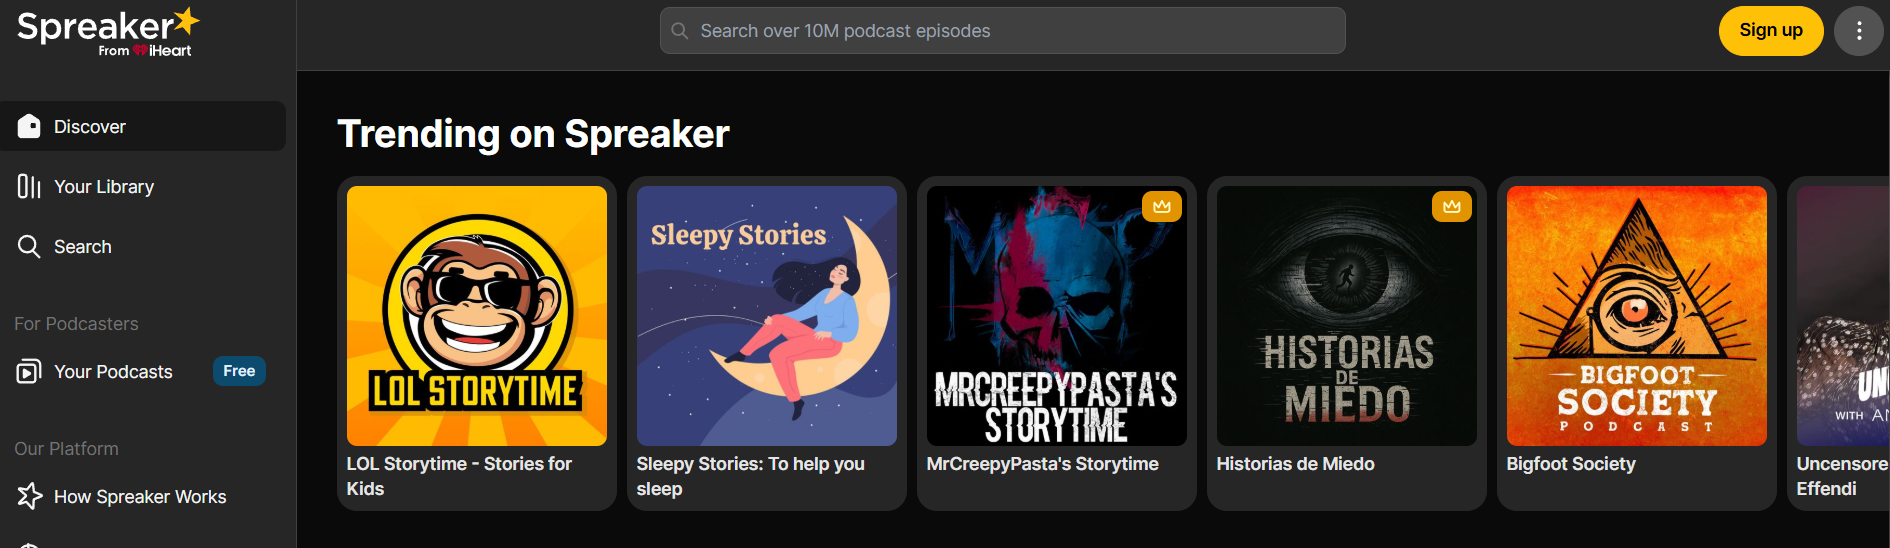Click 'Sleepy Stories: To help you sleep' title
This screenshot has width=1890, height=548.
coord(750,476)
